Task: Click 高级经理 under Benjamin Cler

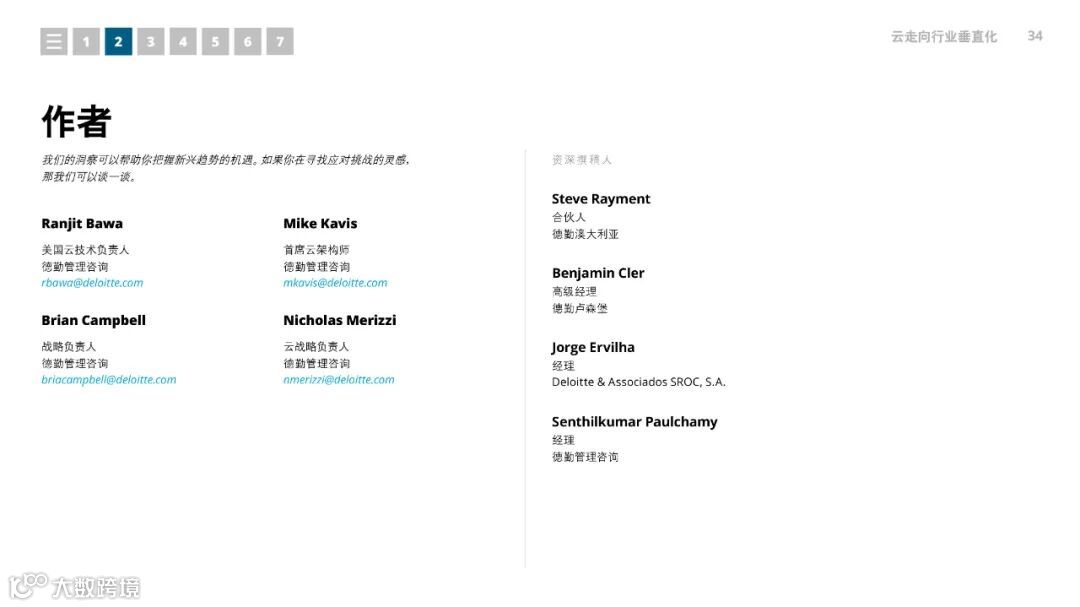Action: 574,291
